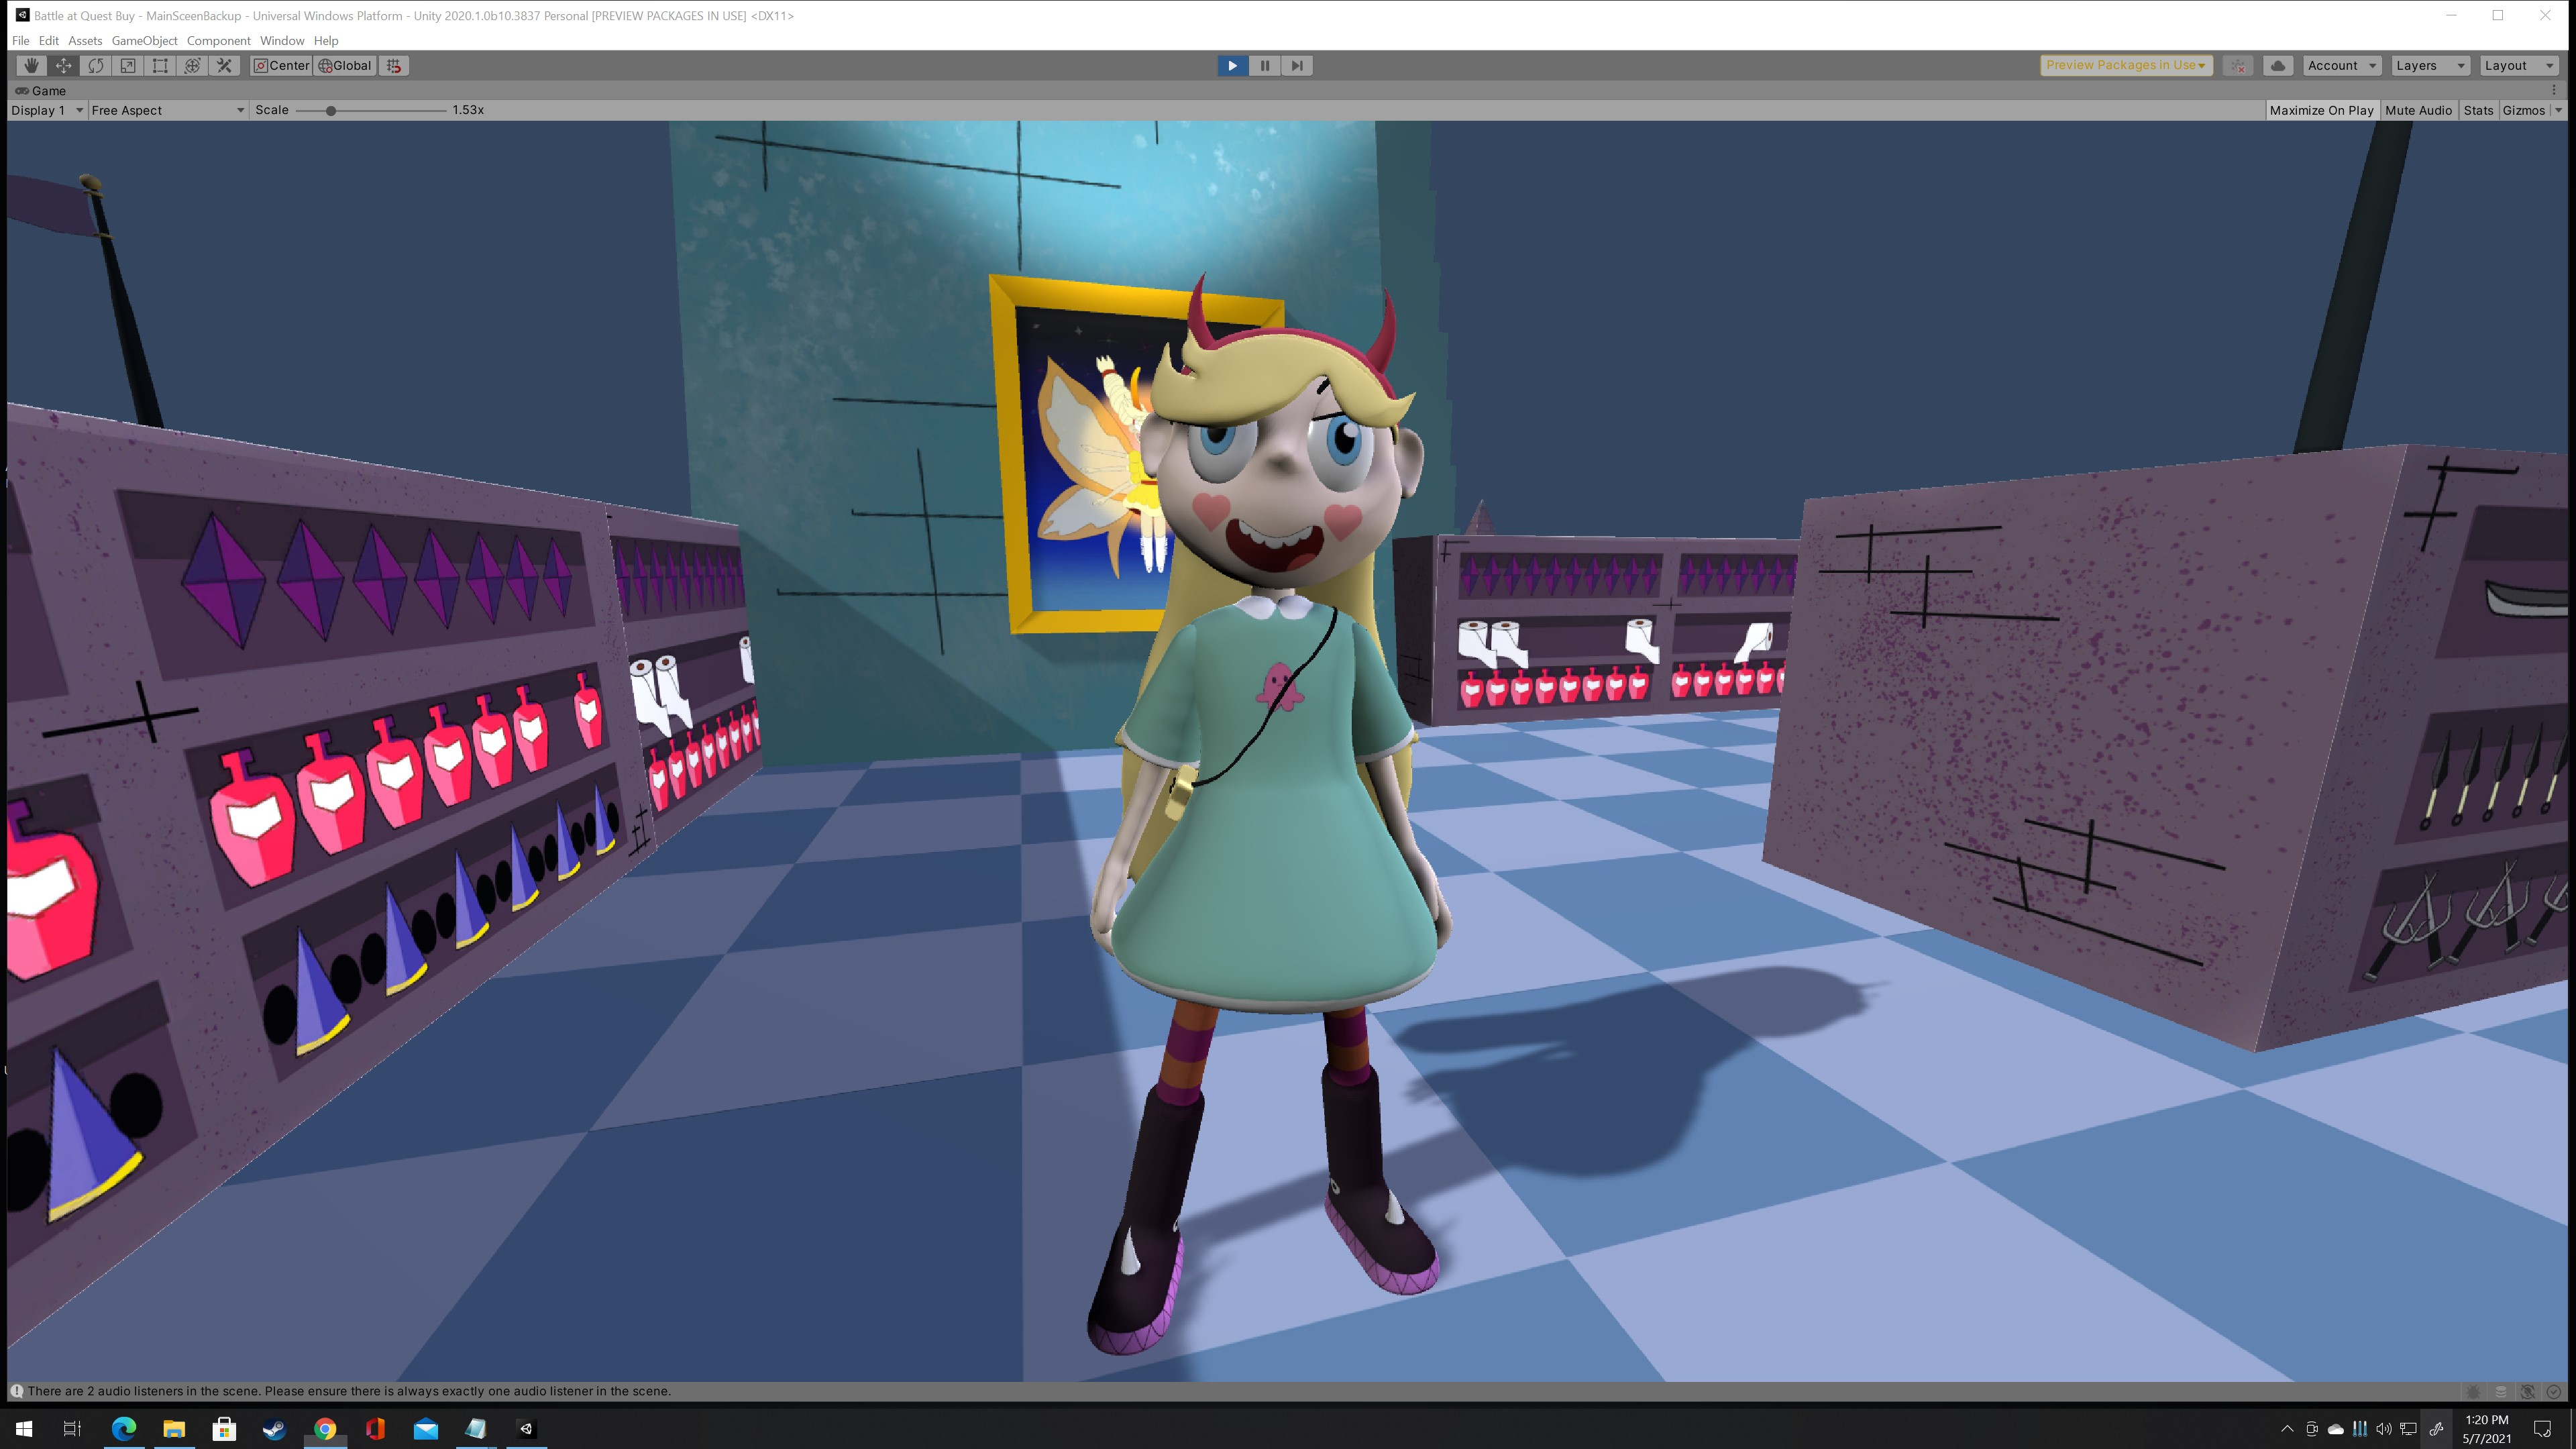This screenshot has width=2576, height=1449.
Task: Select the combined Transform tool
Action: (x=192, y=65)
